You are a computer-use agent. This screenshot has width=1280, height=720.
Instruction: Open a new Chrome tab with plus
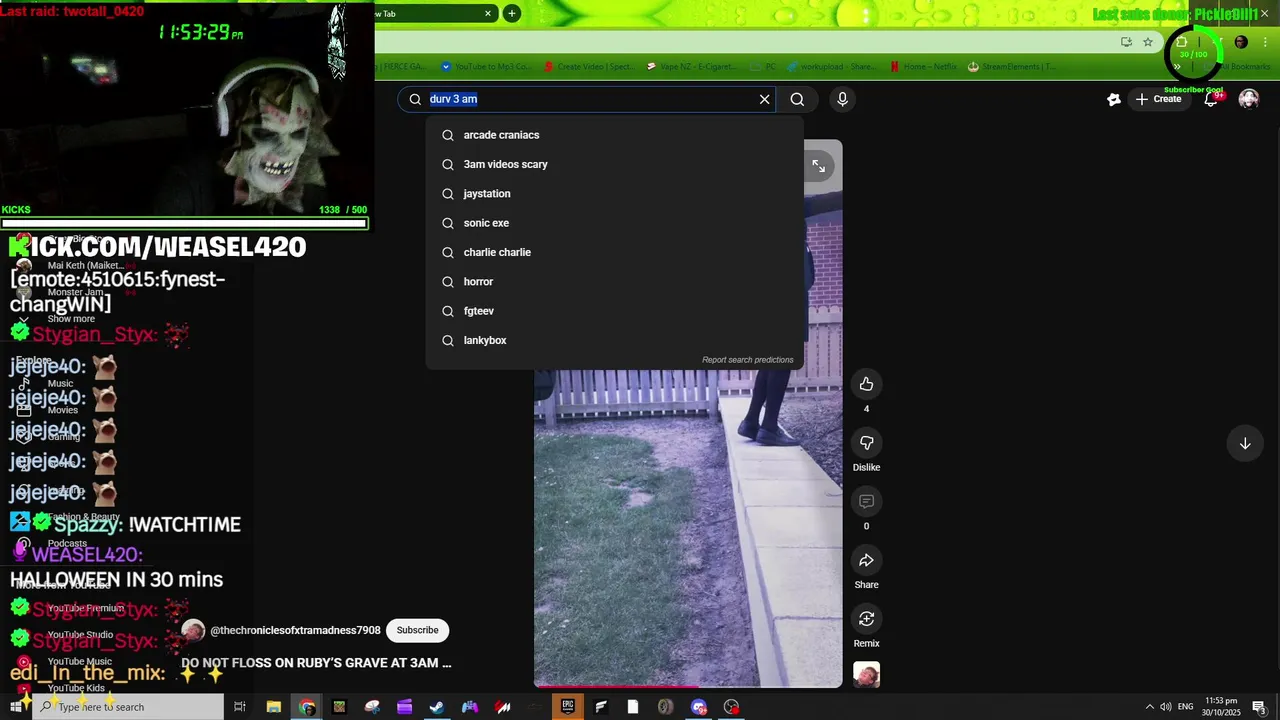(512, 13)
